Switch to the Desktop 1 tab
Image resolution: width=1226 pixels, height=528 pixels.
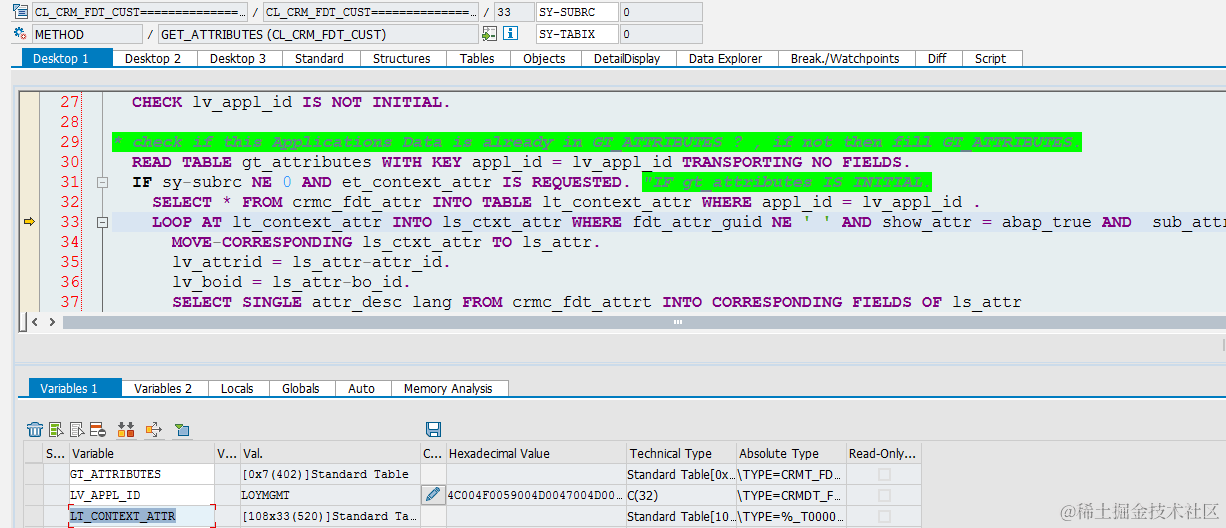pyautogui.click(x=67, y=58)
